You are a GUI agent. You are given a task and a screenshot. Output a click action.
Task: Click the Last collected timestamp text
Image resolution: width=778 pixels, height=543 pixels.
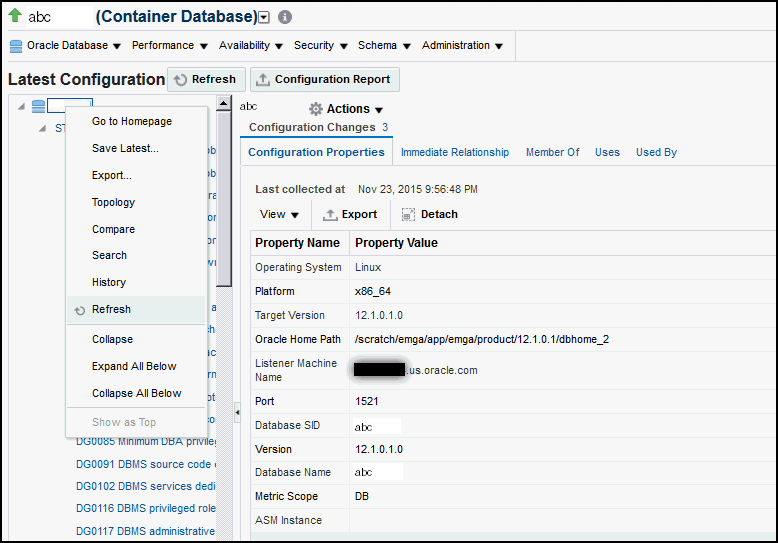[418, 190]
